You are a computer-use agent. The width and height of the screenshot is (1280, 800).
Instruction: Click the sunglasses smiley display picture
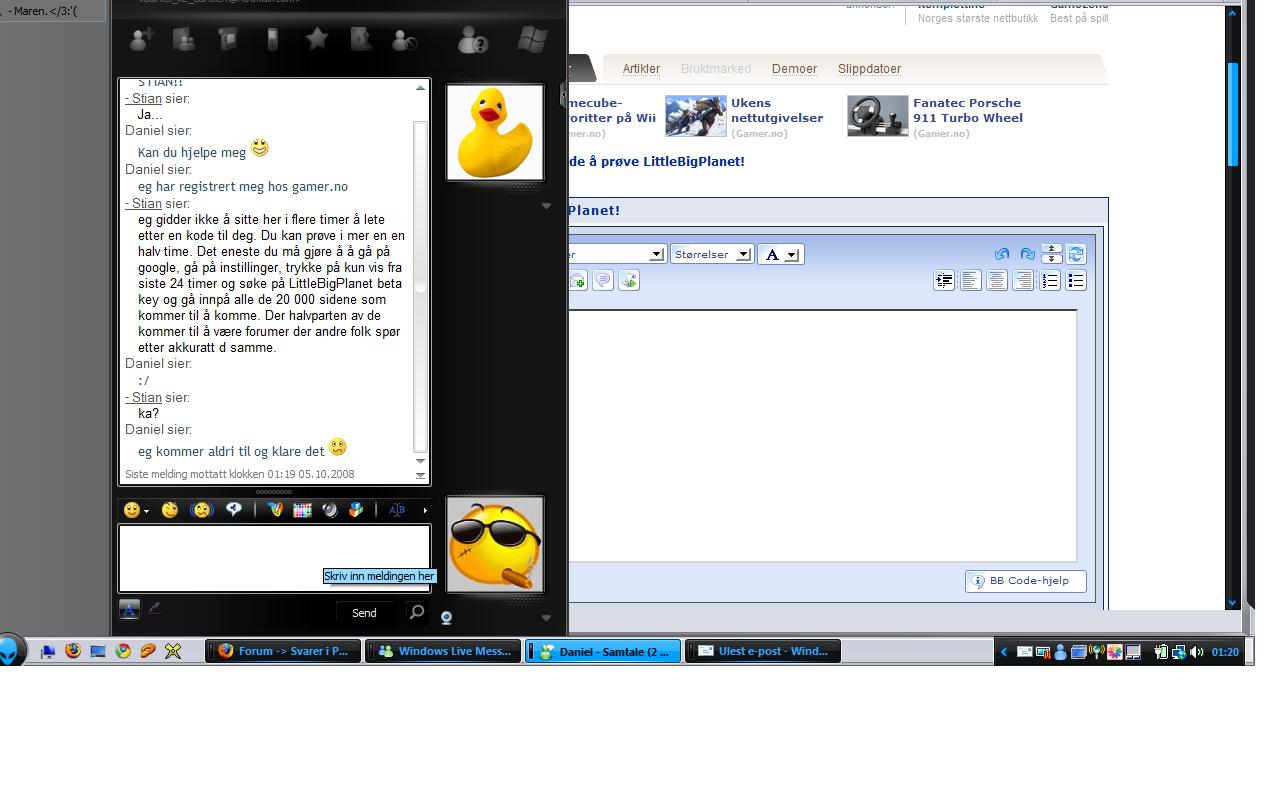click(x=494, y=545)
